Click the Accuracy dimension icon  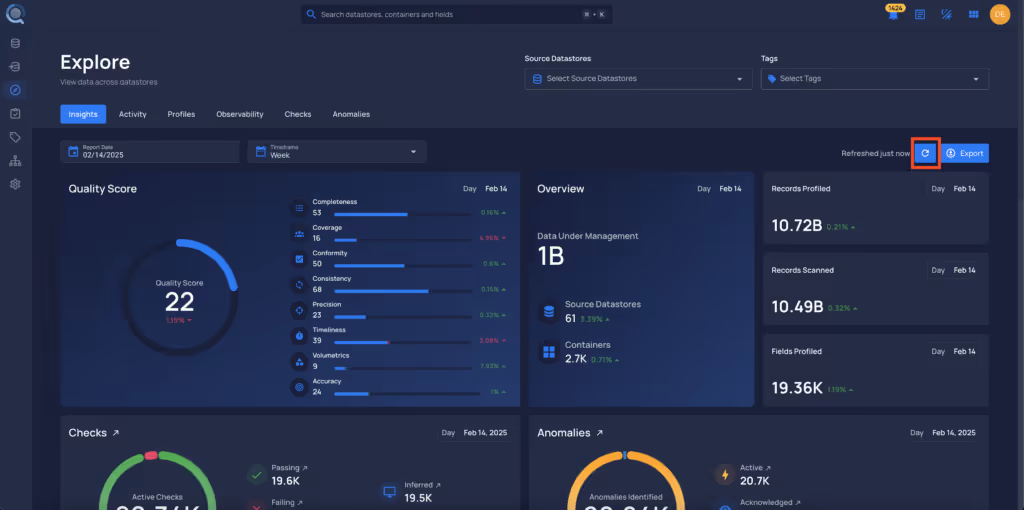(x=299, y=387)
